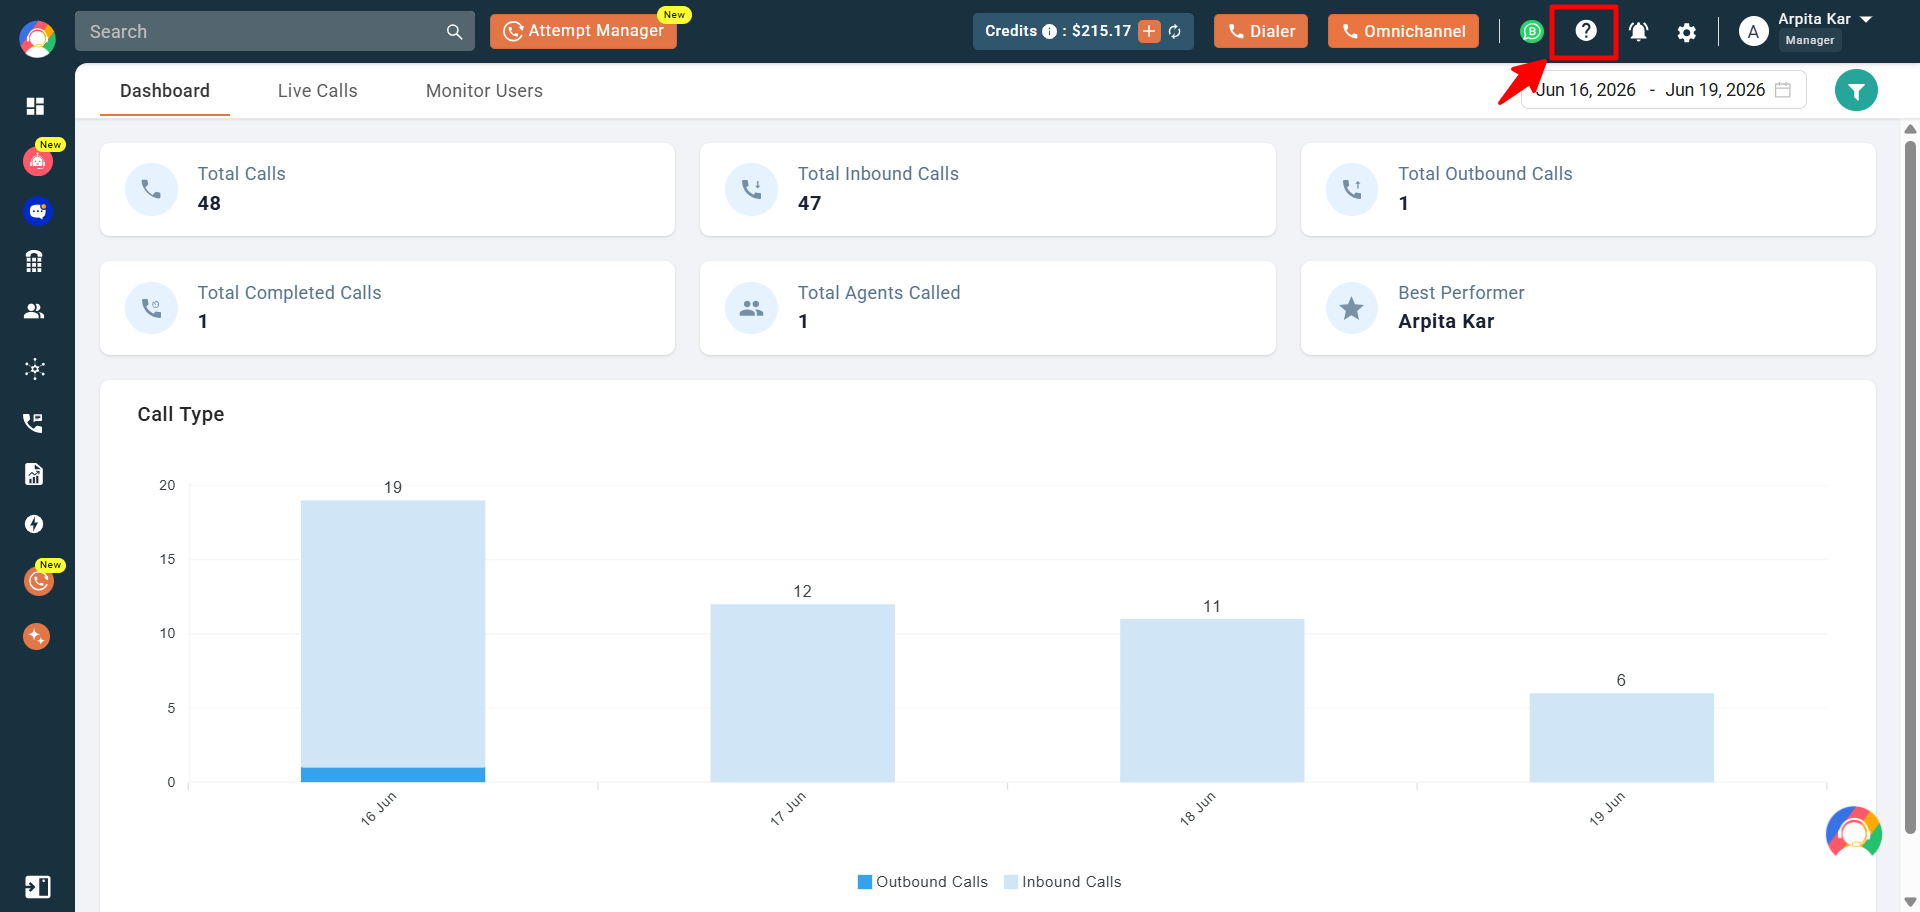Click the Total Outbound Calls card
The height and width of the screenshot is (912, 1920).
[1588, 189]
